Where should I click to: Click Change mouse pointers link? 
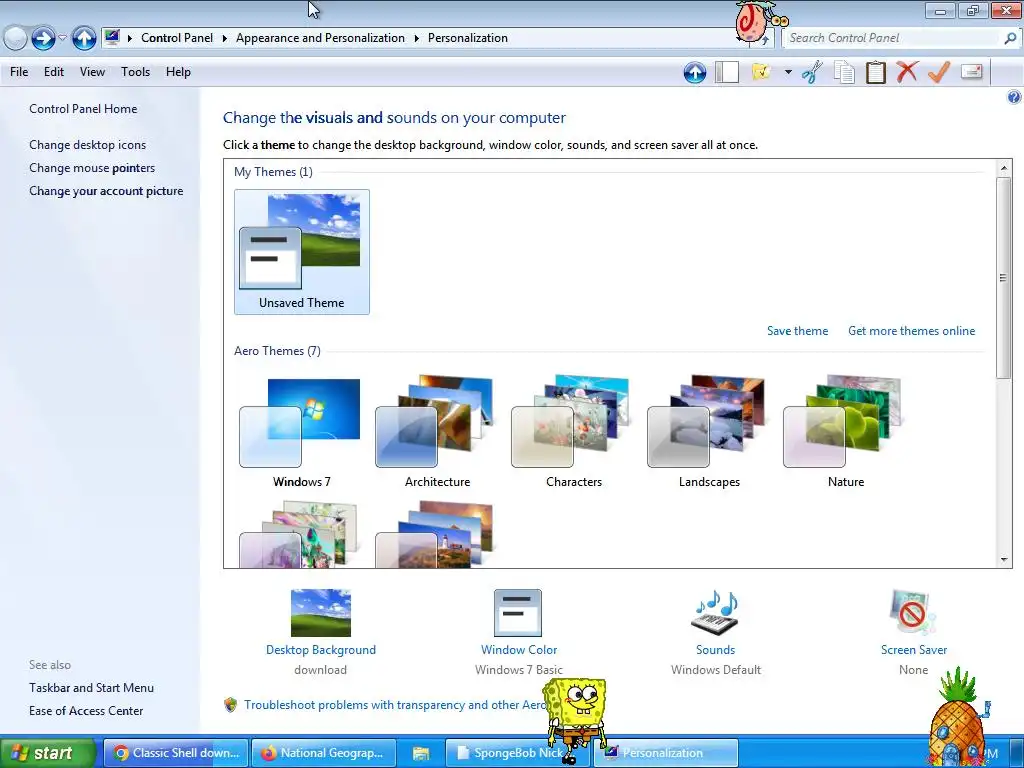[x=92, y=168]
